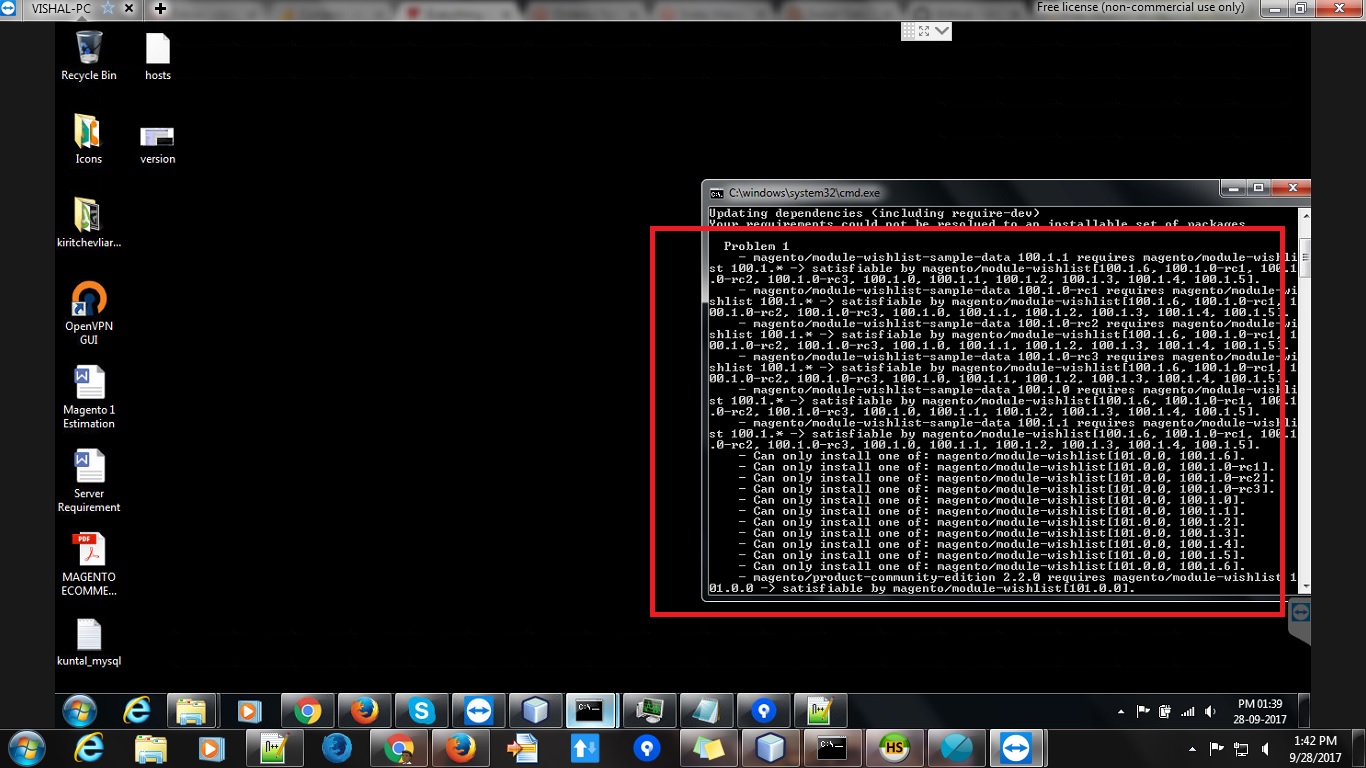Show hidden icons in local tray
Image resolution: width=1366 pixels, height=768 pixels.
1192,748
